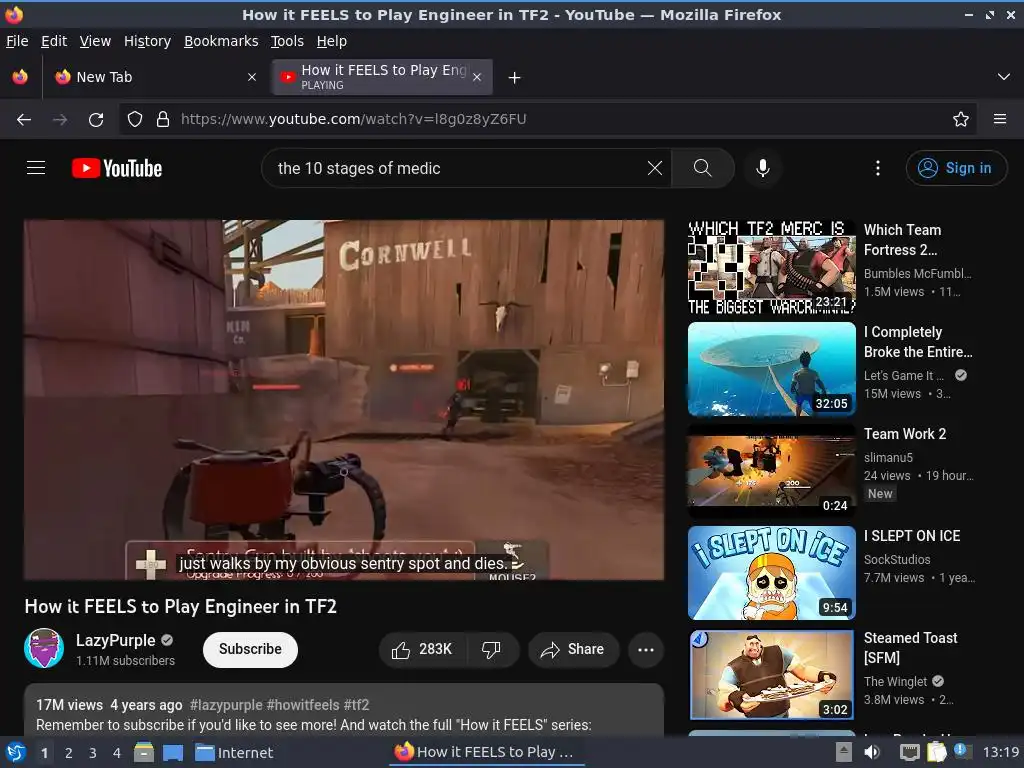
Task: Start voice search with the microphone icon
Action: (762, 168)
